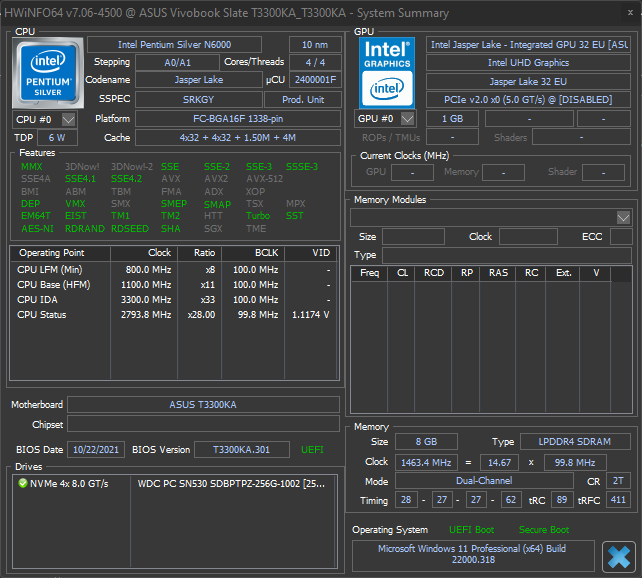
Task: Click the BIOS date 10/22/2021
Action: pyautogui.click(x=96, y=449)
